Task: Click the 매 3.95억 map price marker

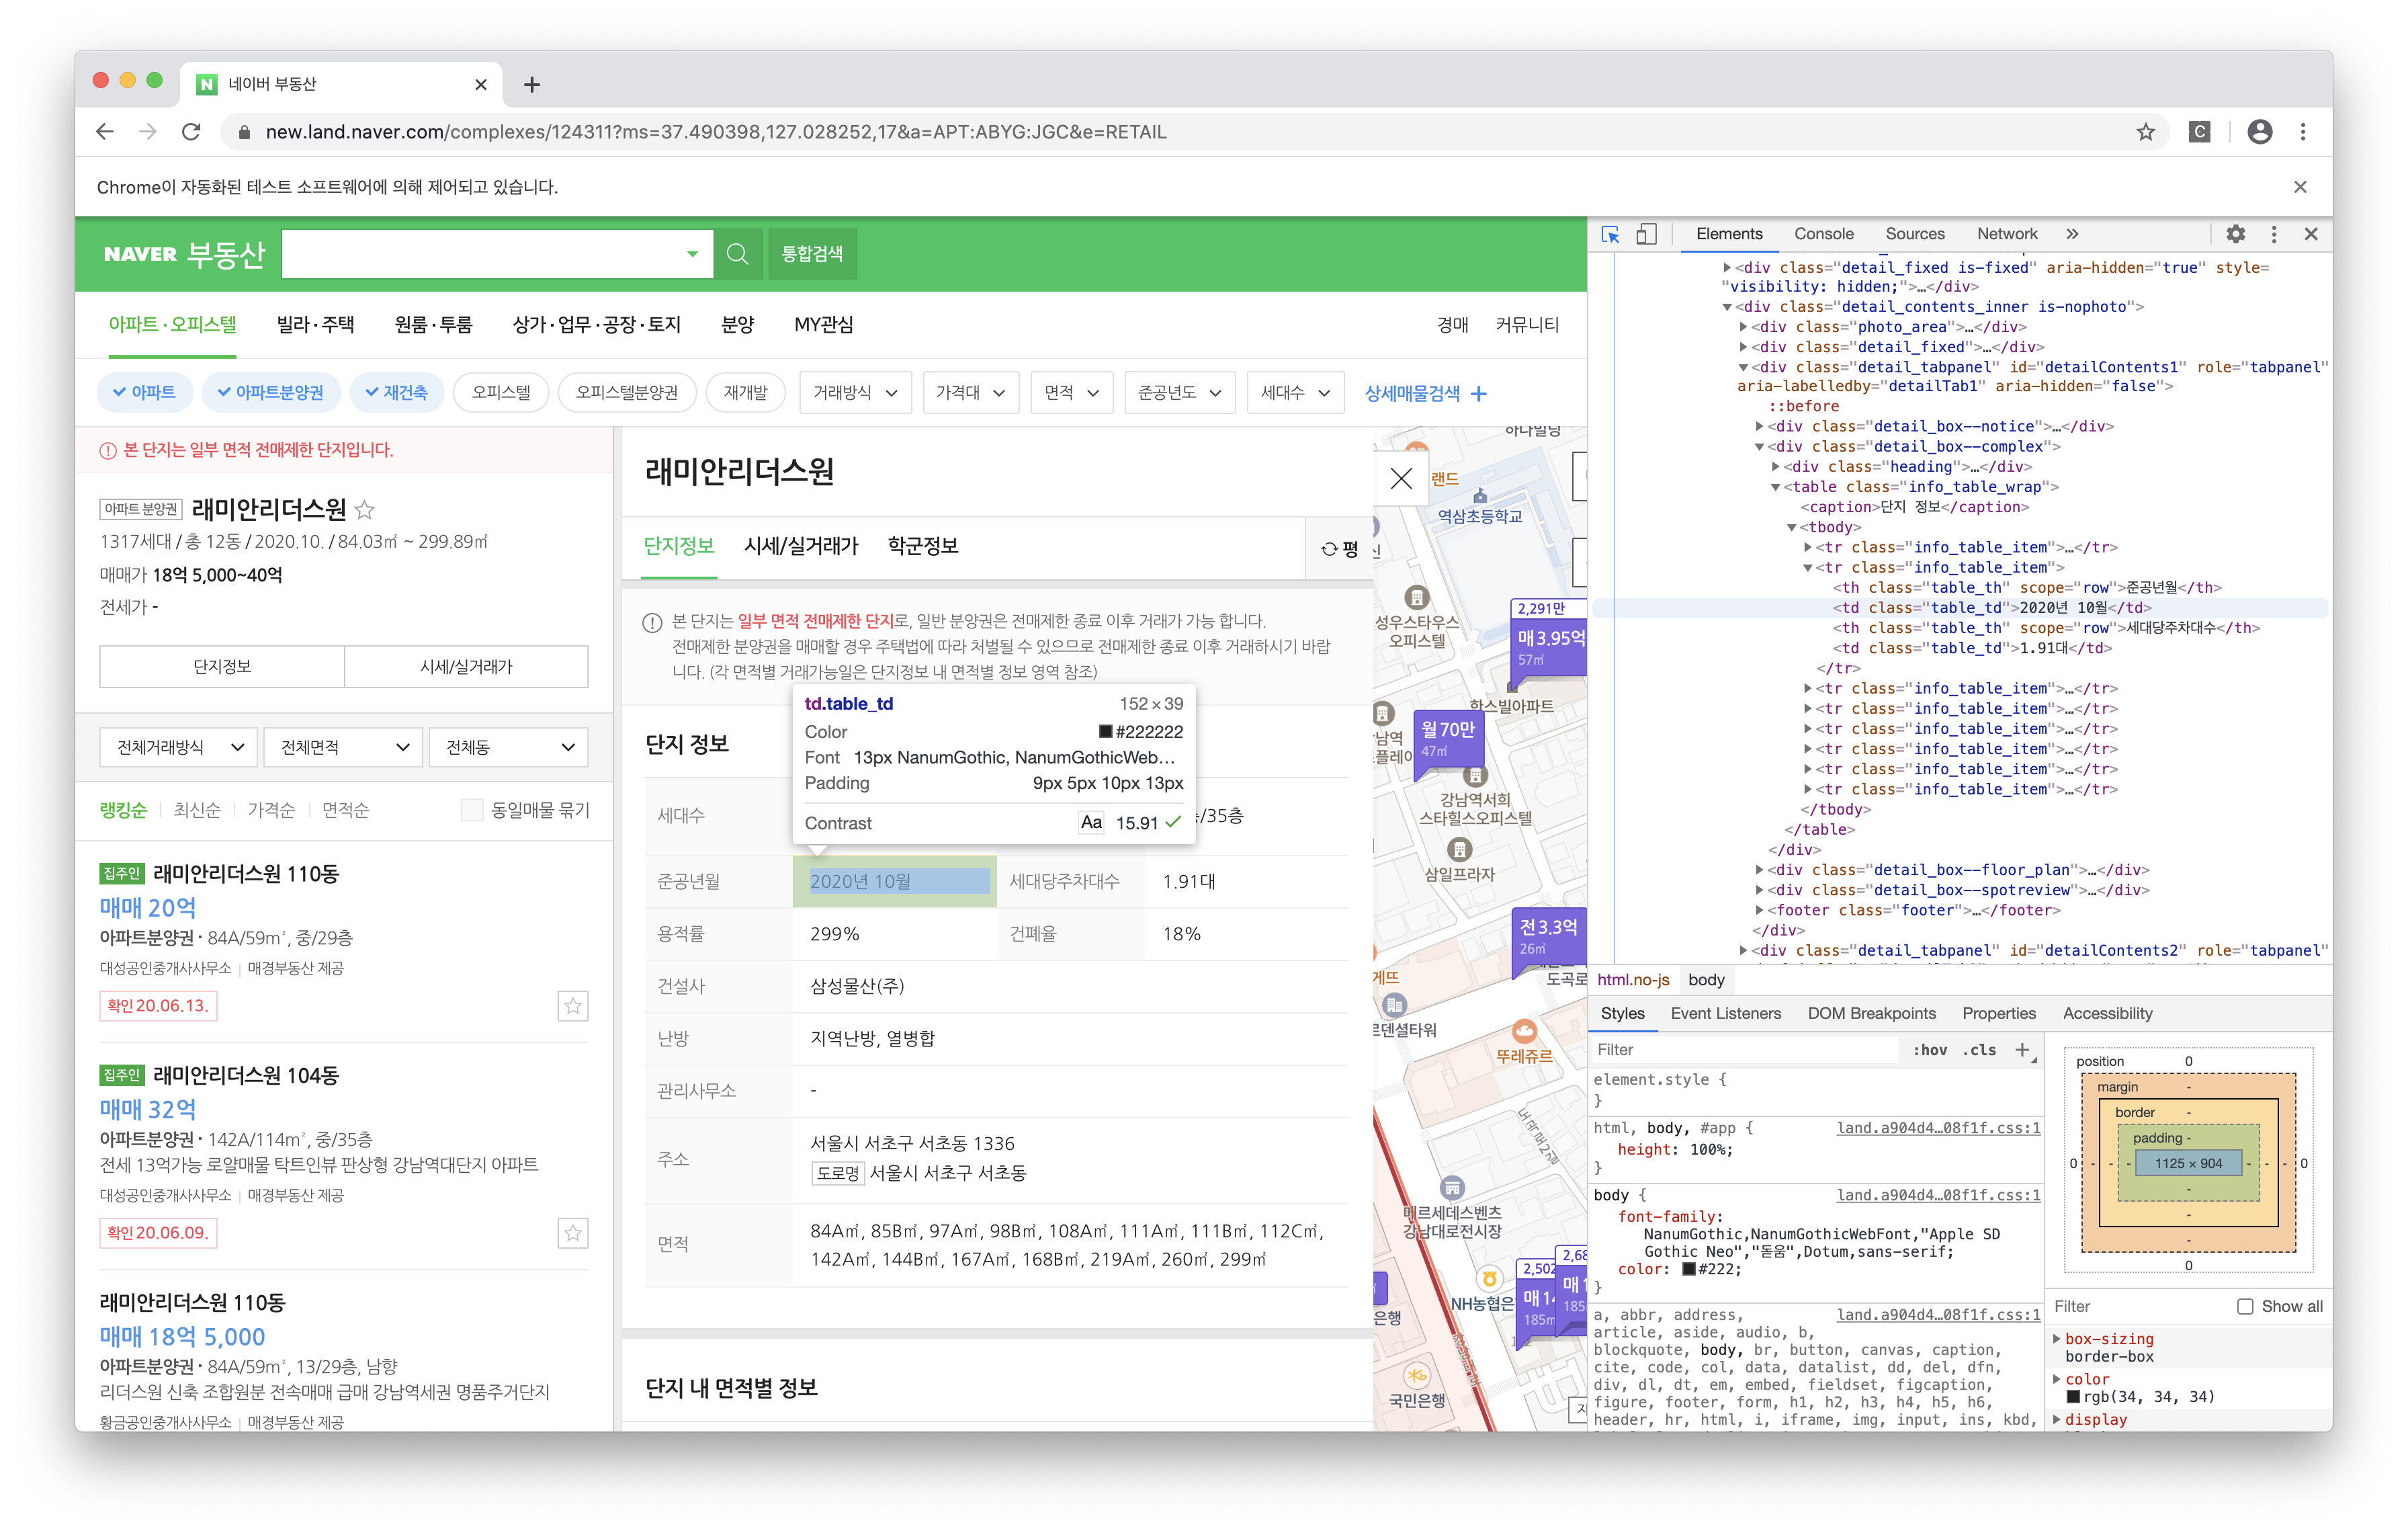Action: click(1549, 646)
